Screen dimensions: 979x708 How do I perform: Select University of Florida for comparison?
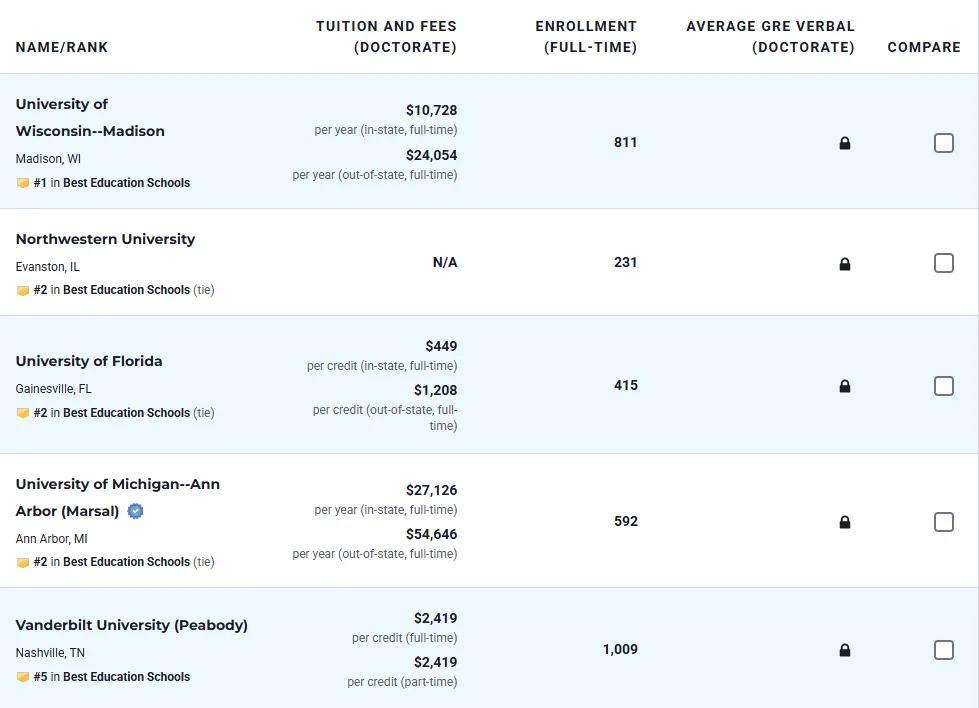coord(943,386)
